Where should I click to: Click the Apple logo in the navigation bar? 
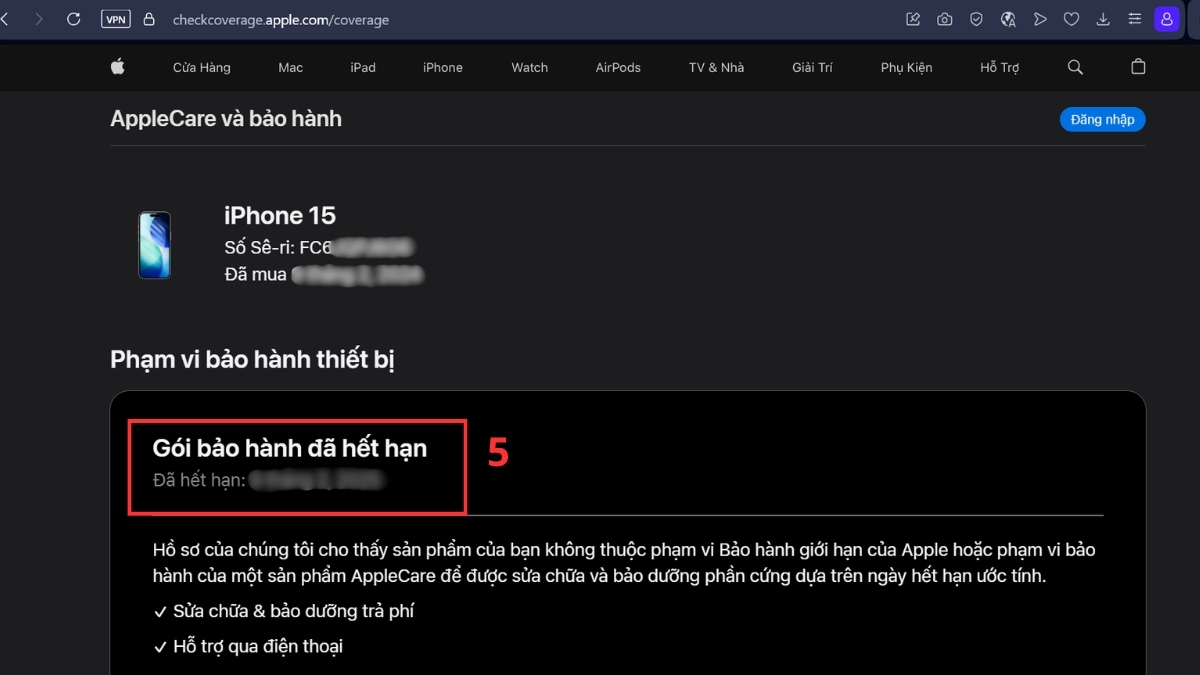coord(117,67)
